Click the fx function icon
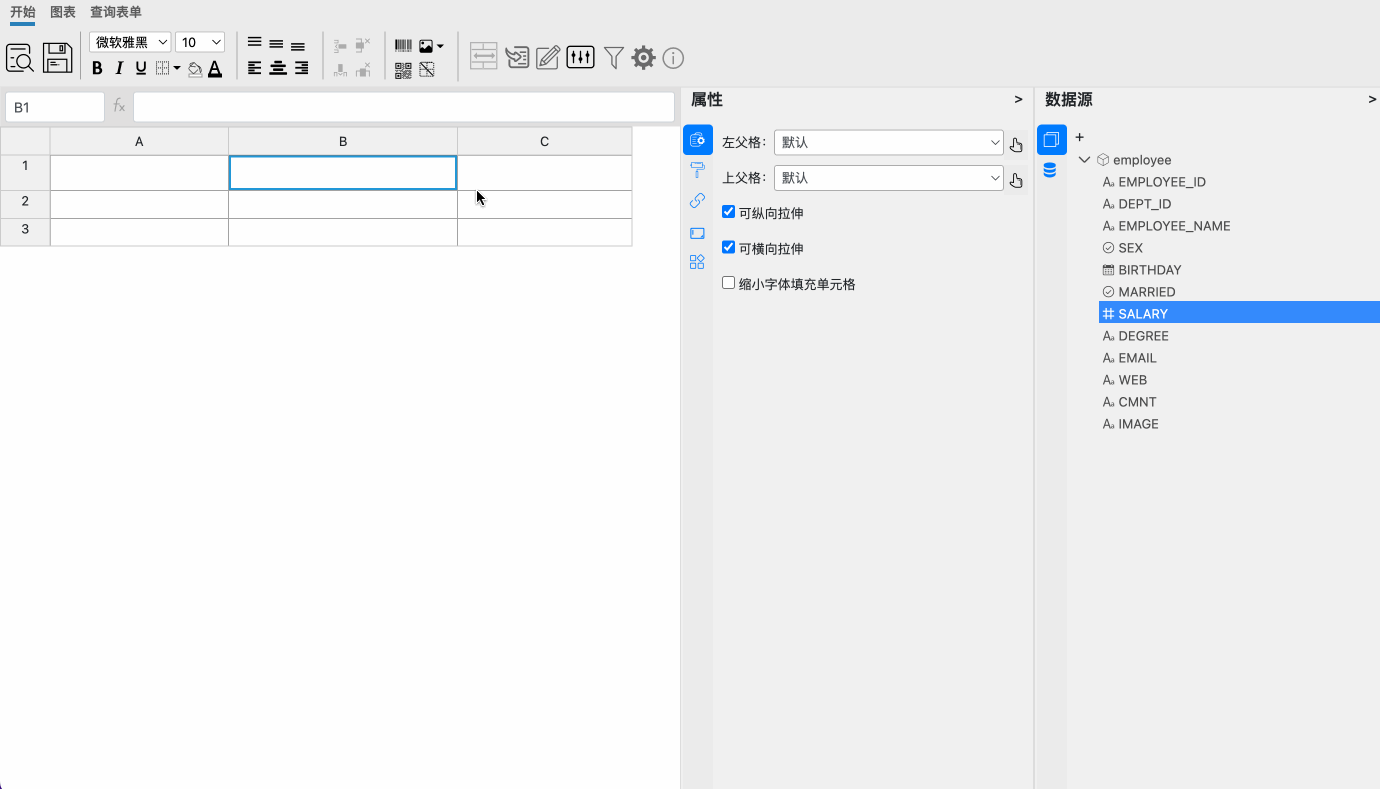The image size is (1380, 789). tap(119, 106)
